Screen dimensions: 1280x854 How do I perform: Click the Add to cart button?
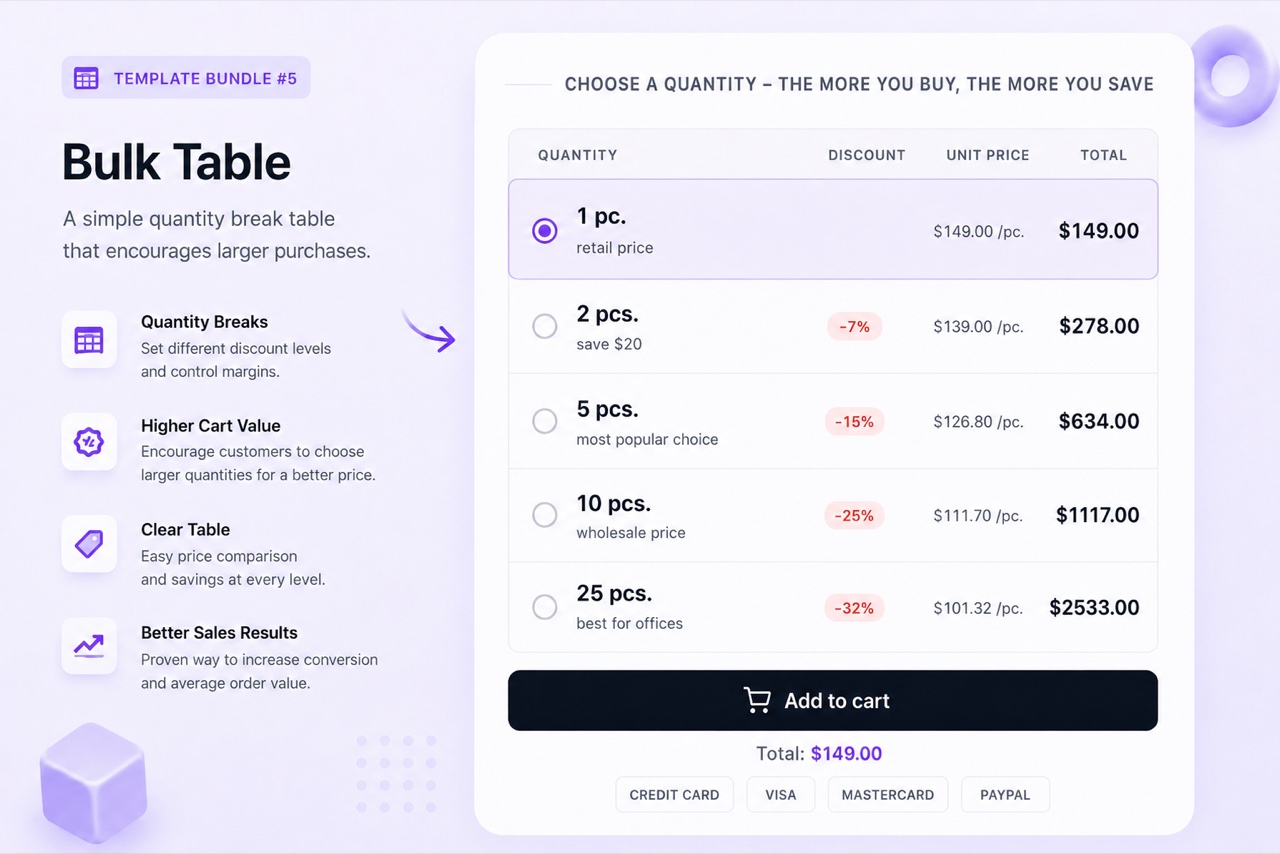(833, 700)
